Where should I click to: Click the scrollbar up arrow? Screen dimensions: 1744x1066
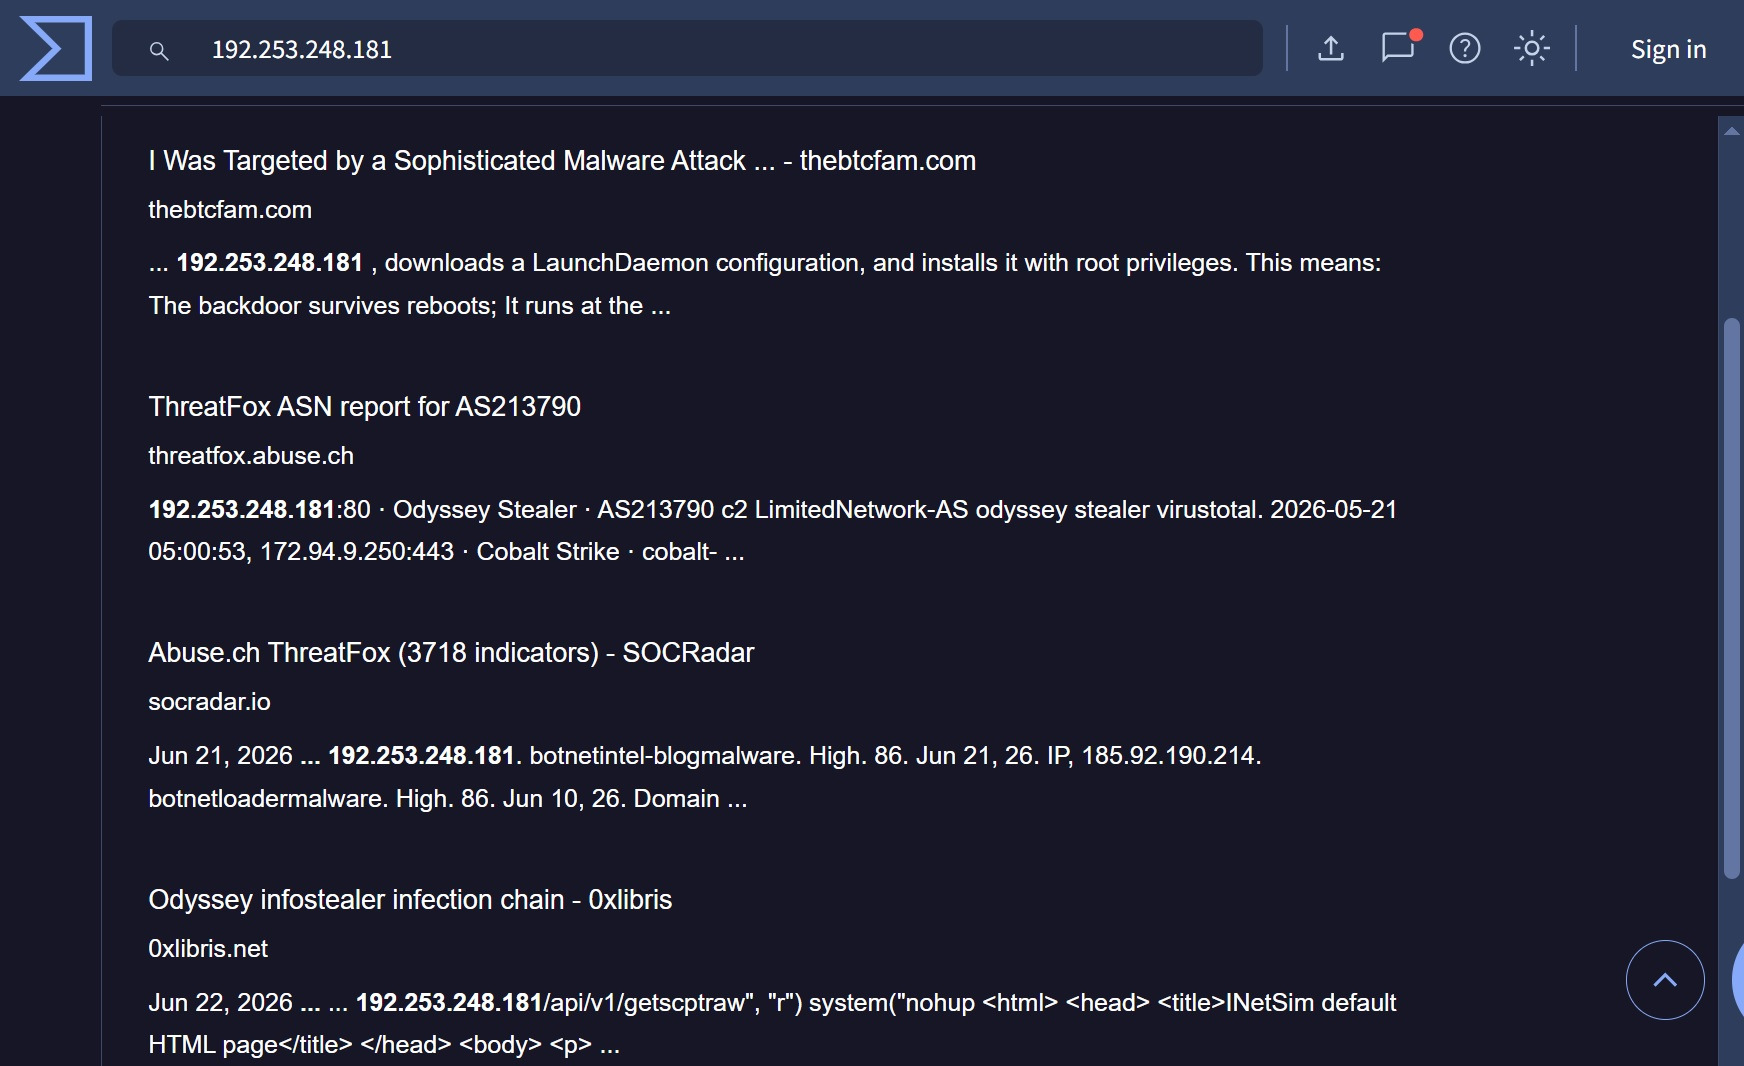click(x=1732, y=131)
